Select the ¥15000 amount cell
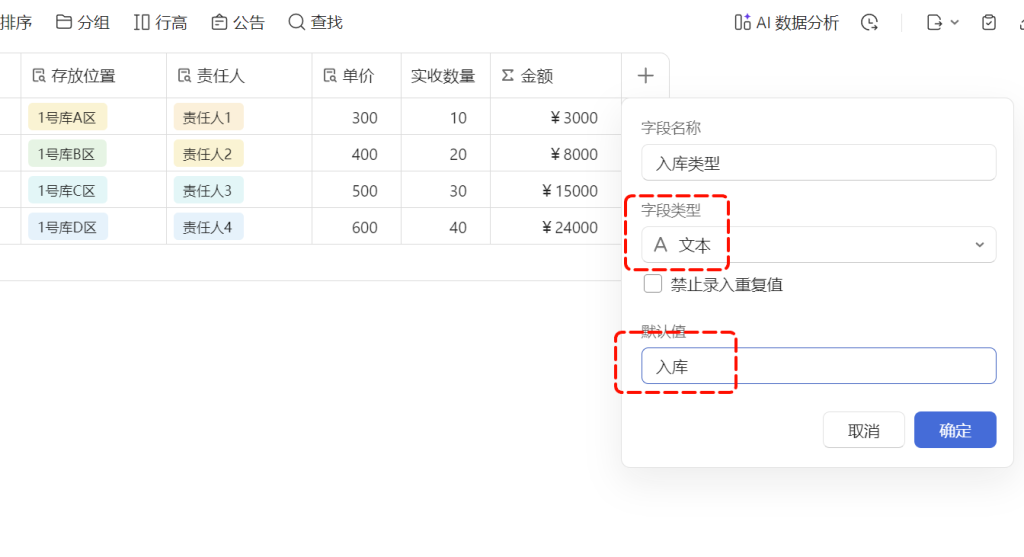 pos(556,191)
